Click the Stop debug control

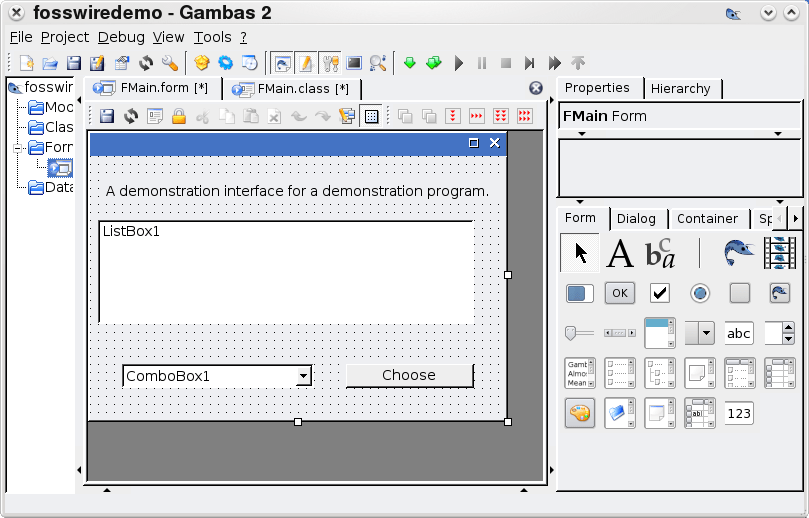pyautogui.click(x=506, y=63)
